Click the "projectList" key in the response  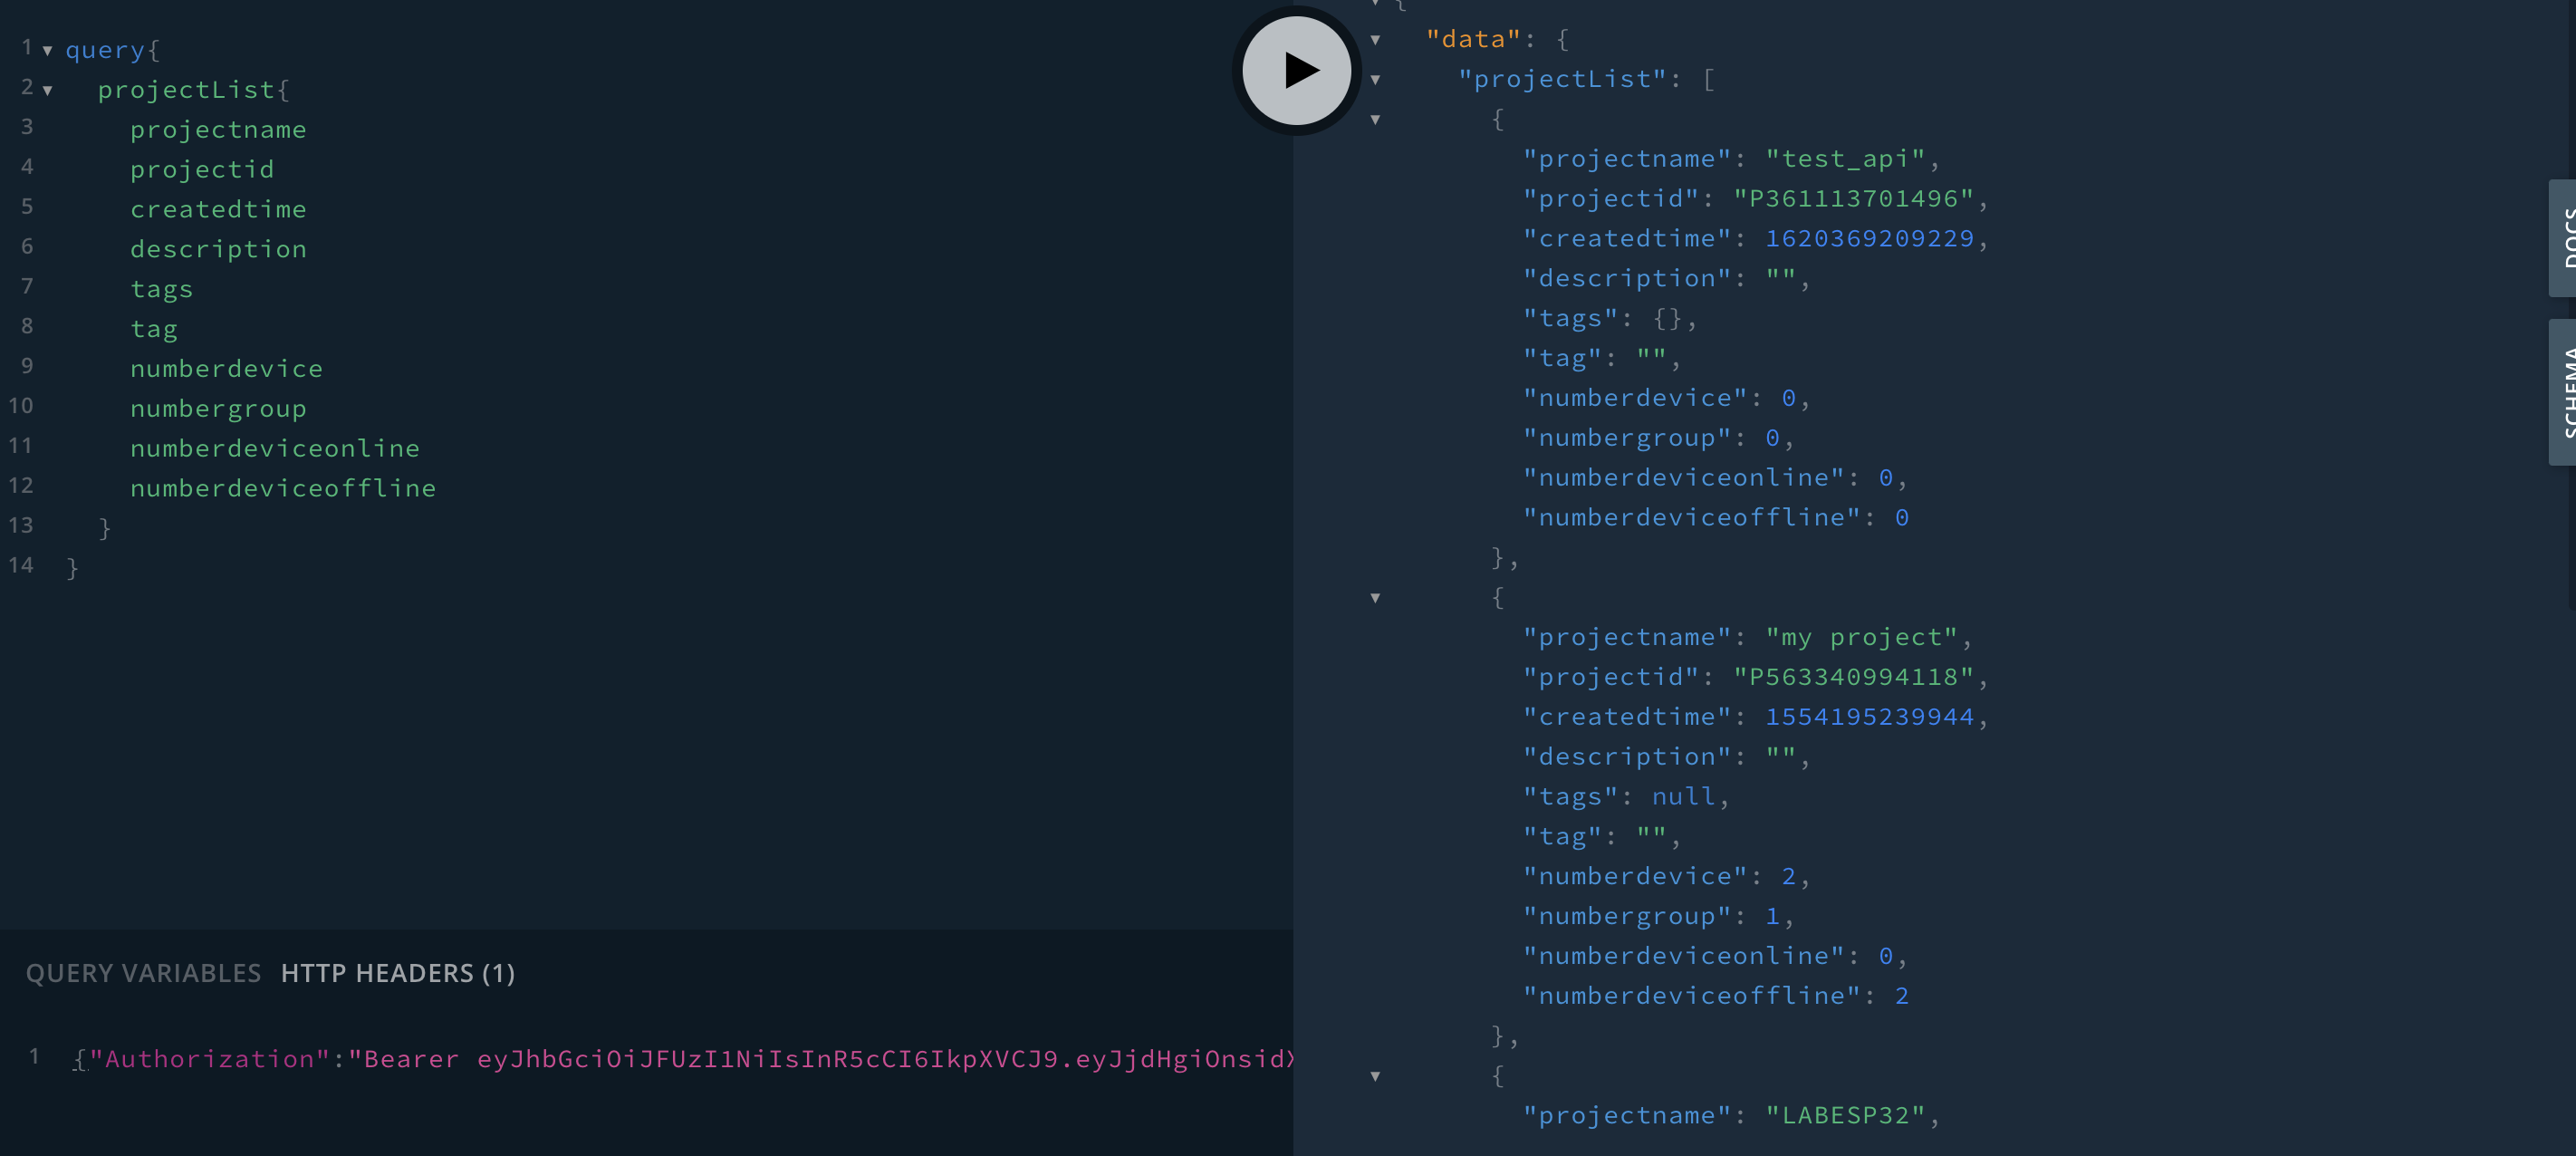pos(1562,79)
